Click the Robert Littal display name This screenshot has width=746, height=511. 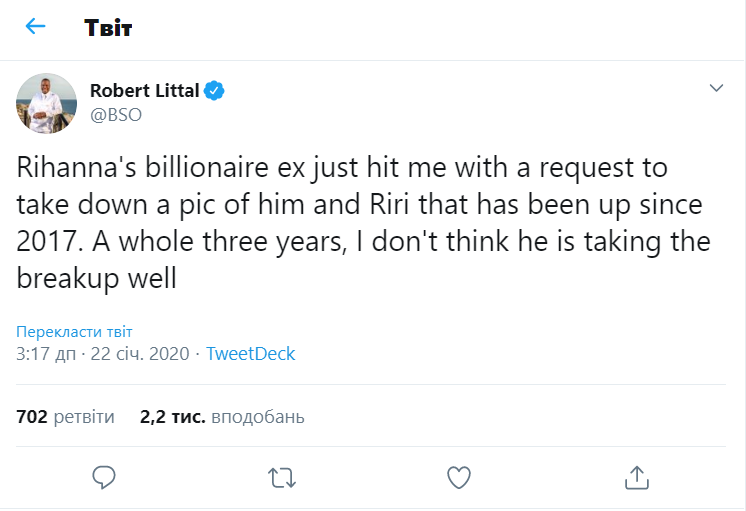144,91
